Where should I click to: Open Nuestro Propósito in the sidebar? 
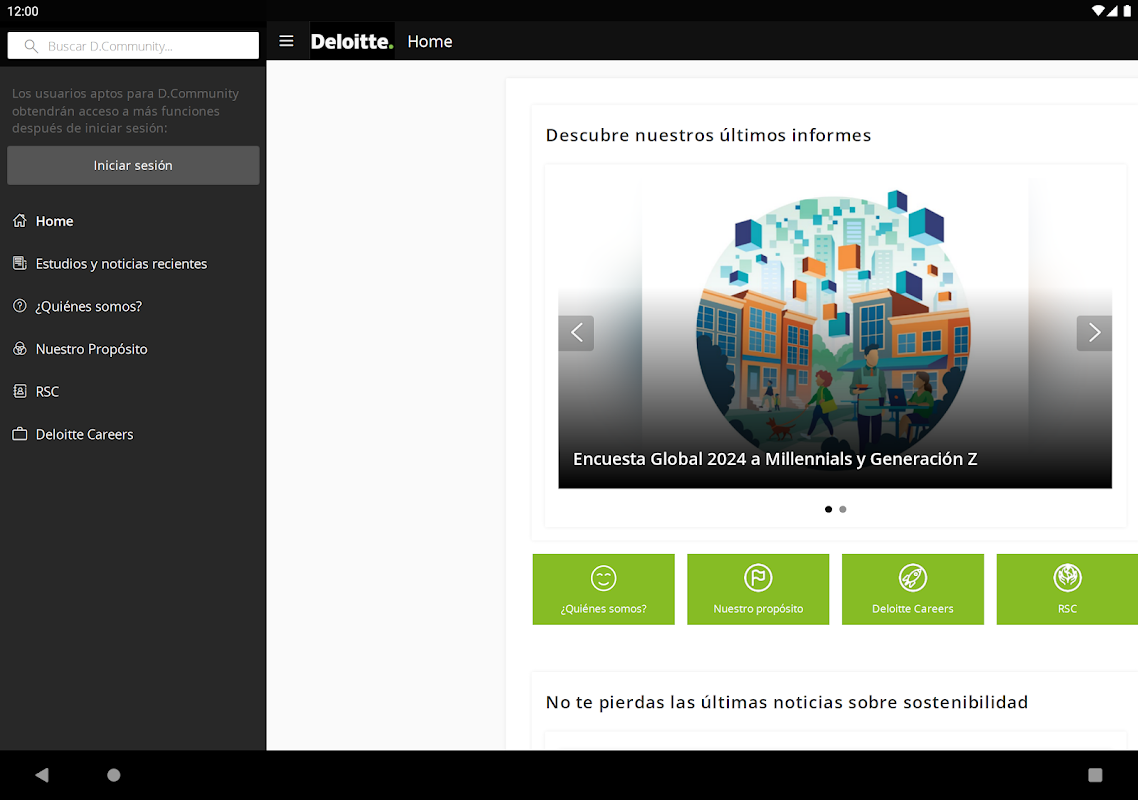coord(133,348)
